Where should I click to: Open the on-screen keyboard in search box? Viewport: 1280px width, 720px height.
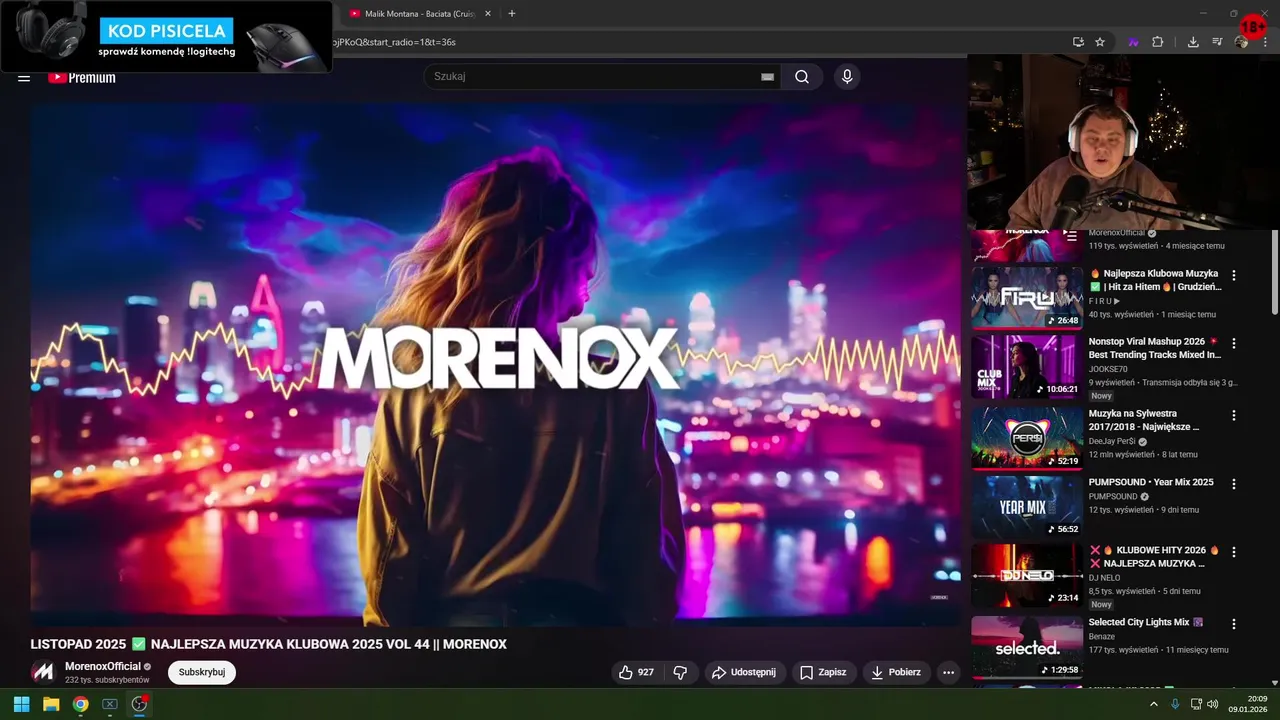[767, 77]
